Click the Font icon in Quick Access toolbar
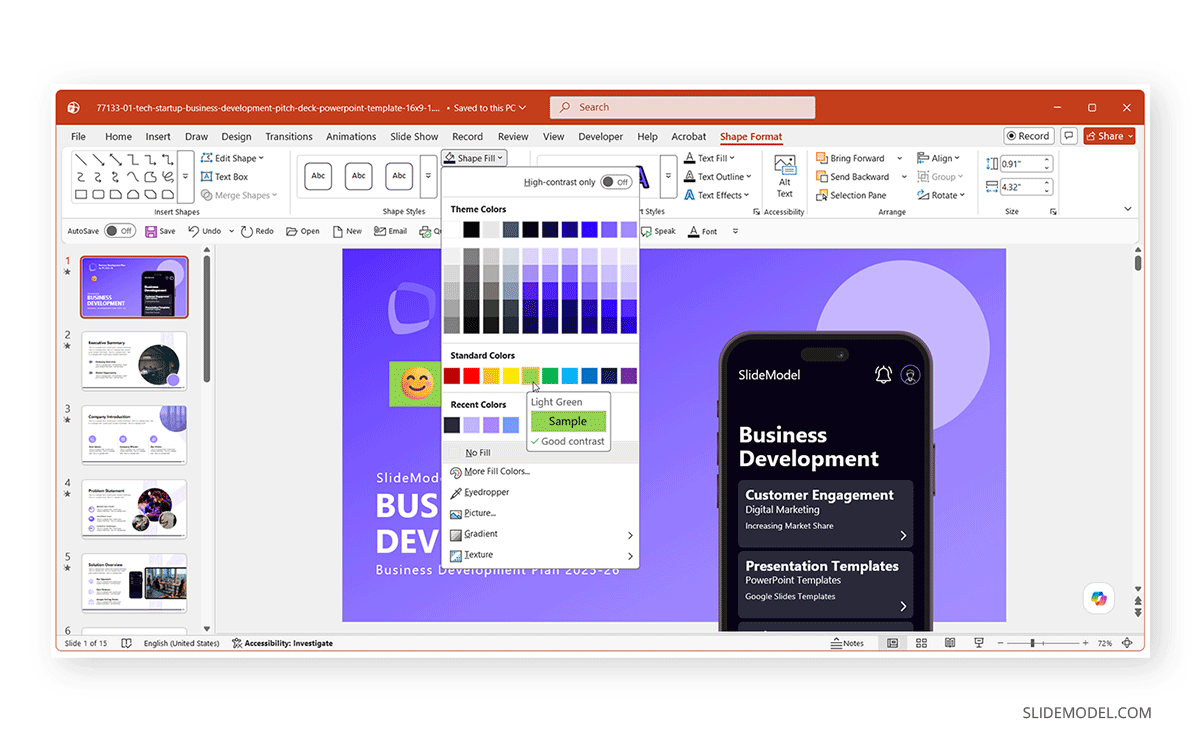 point(692,231)
